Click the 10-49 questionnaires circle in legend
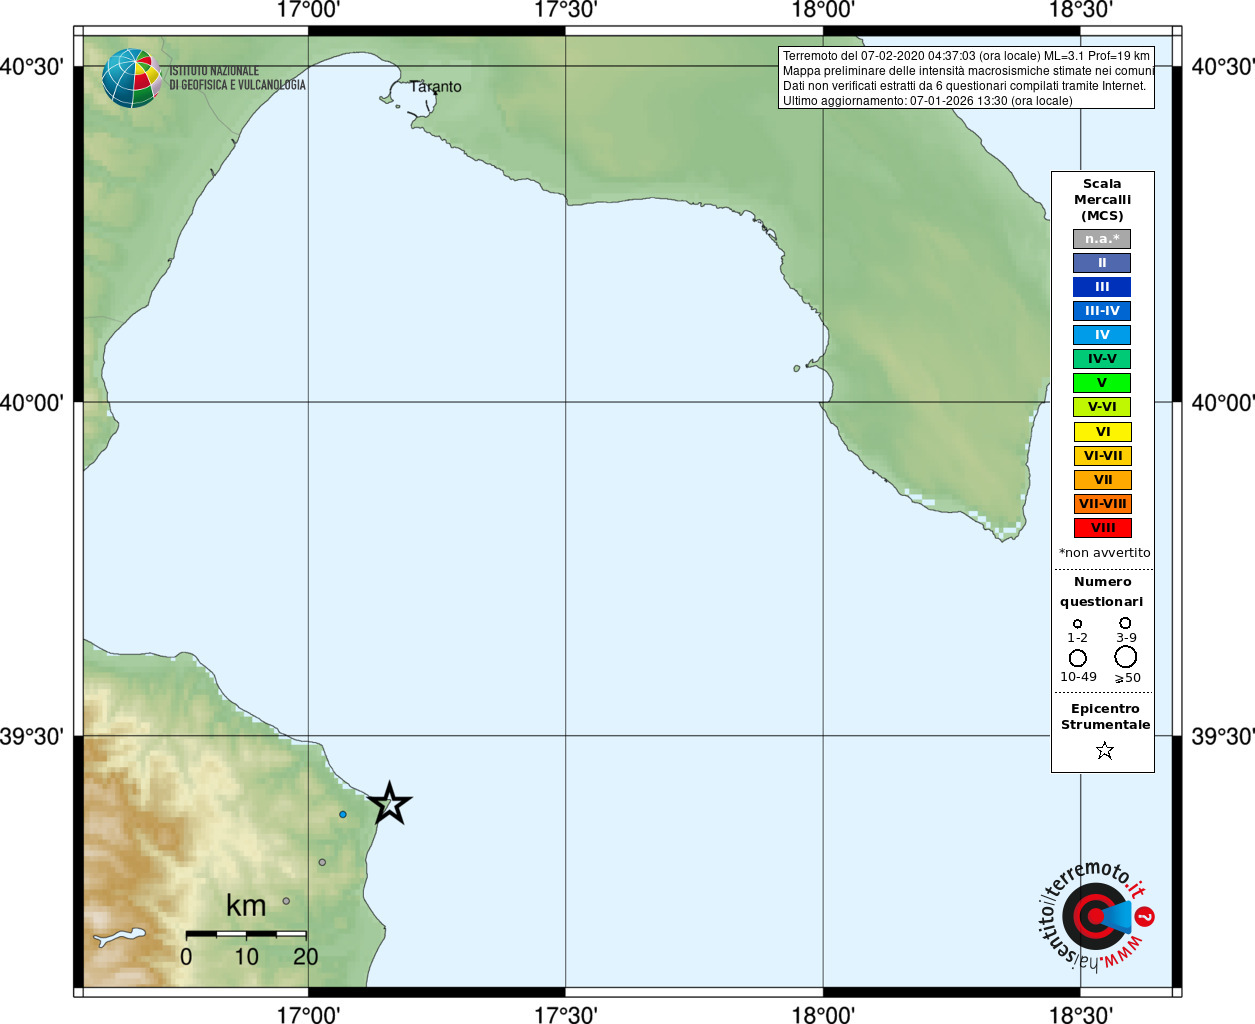1255x1024 pixels. point(1077,658)
